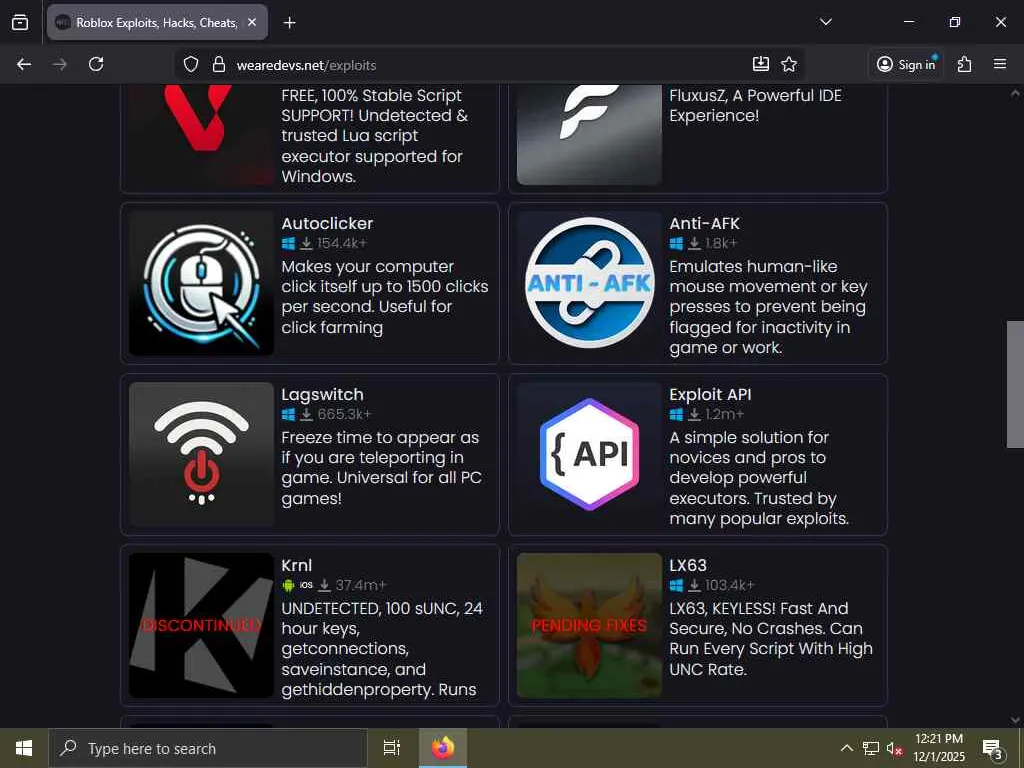Click the forward navigation arrow
This screenshot has width=1024, height=768.
point(59,64)
